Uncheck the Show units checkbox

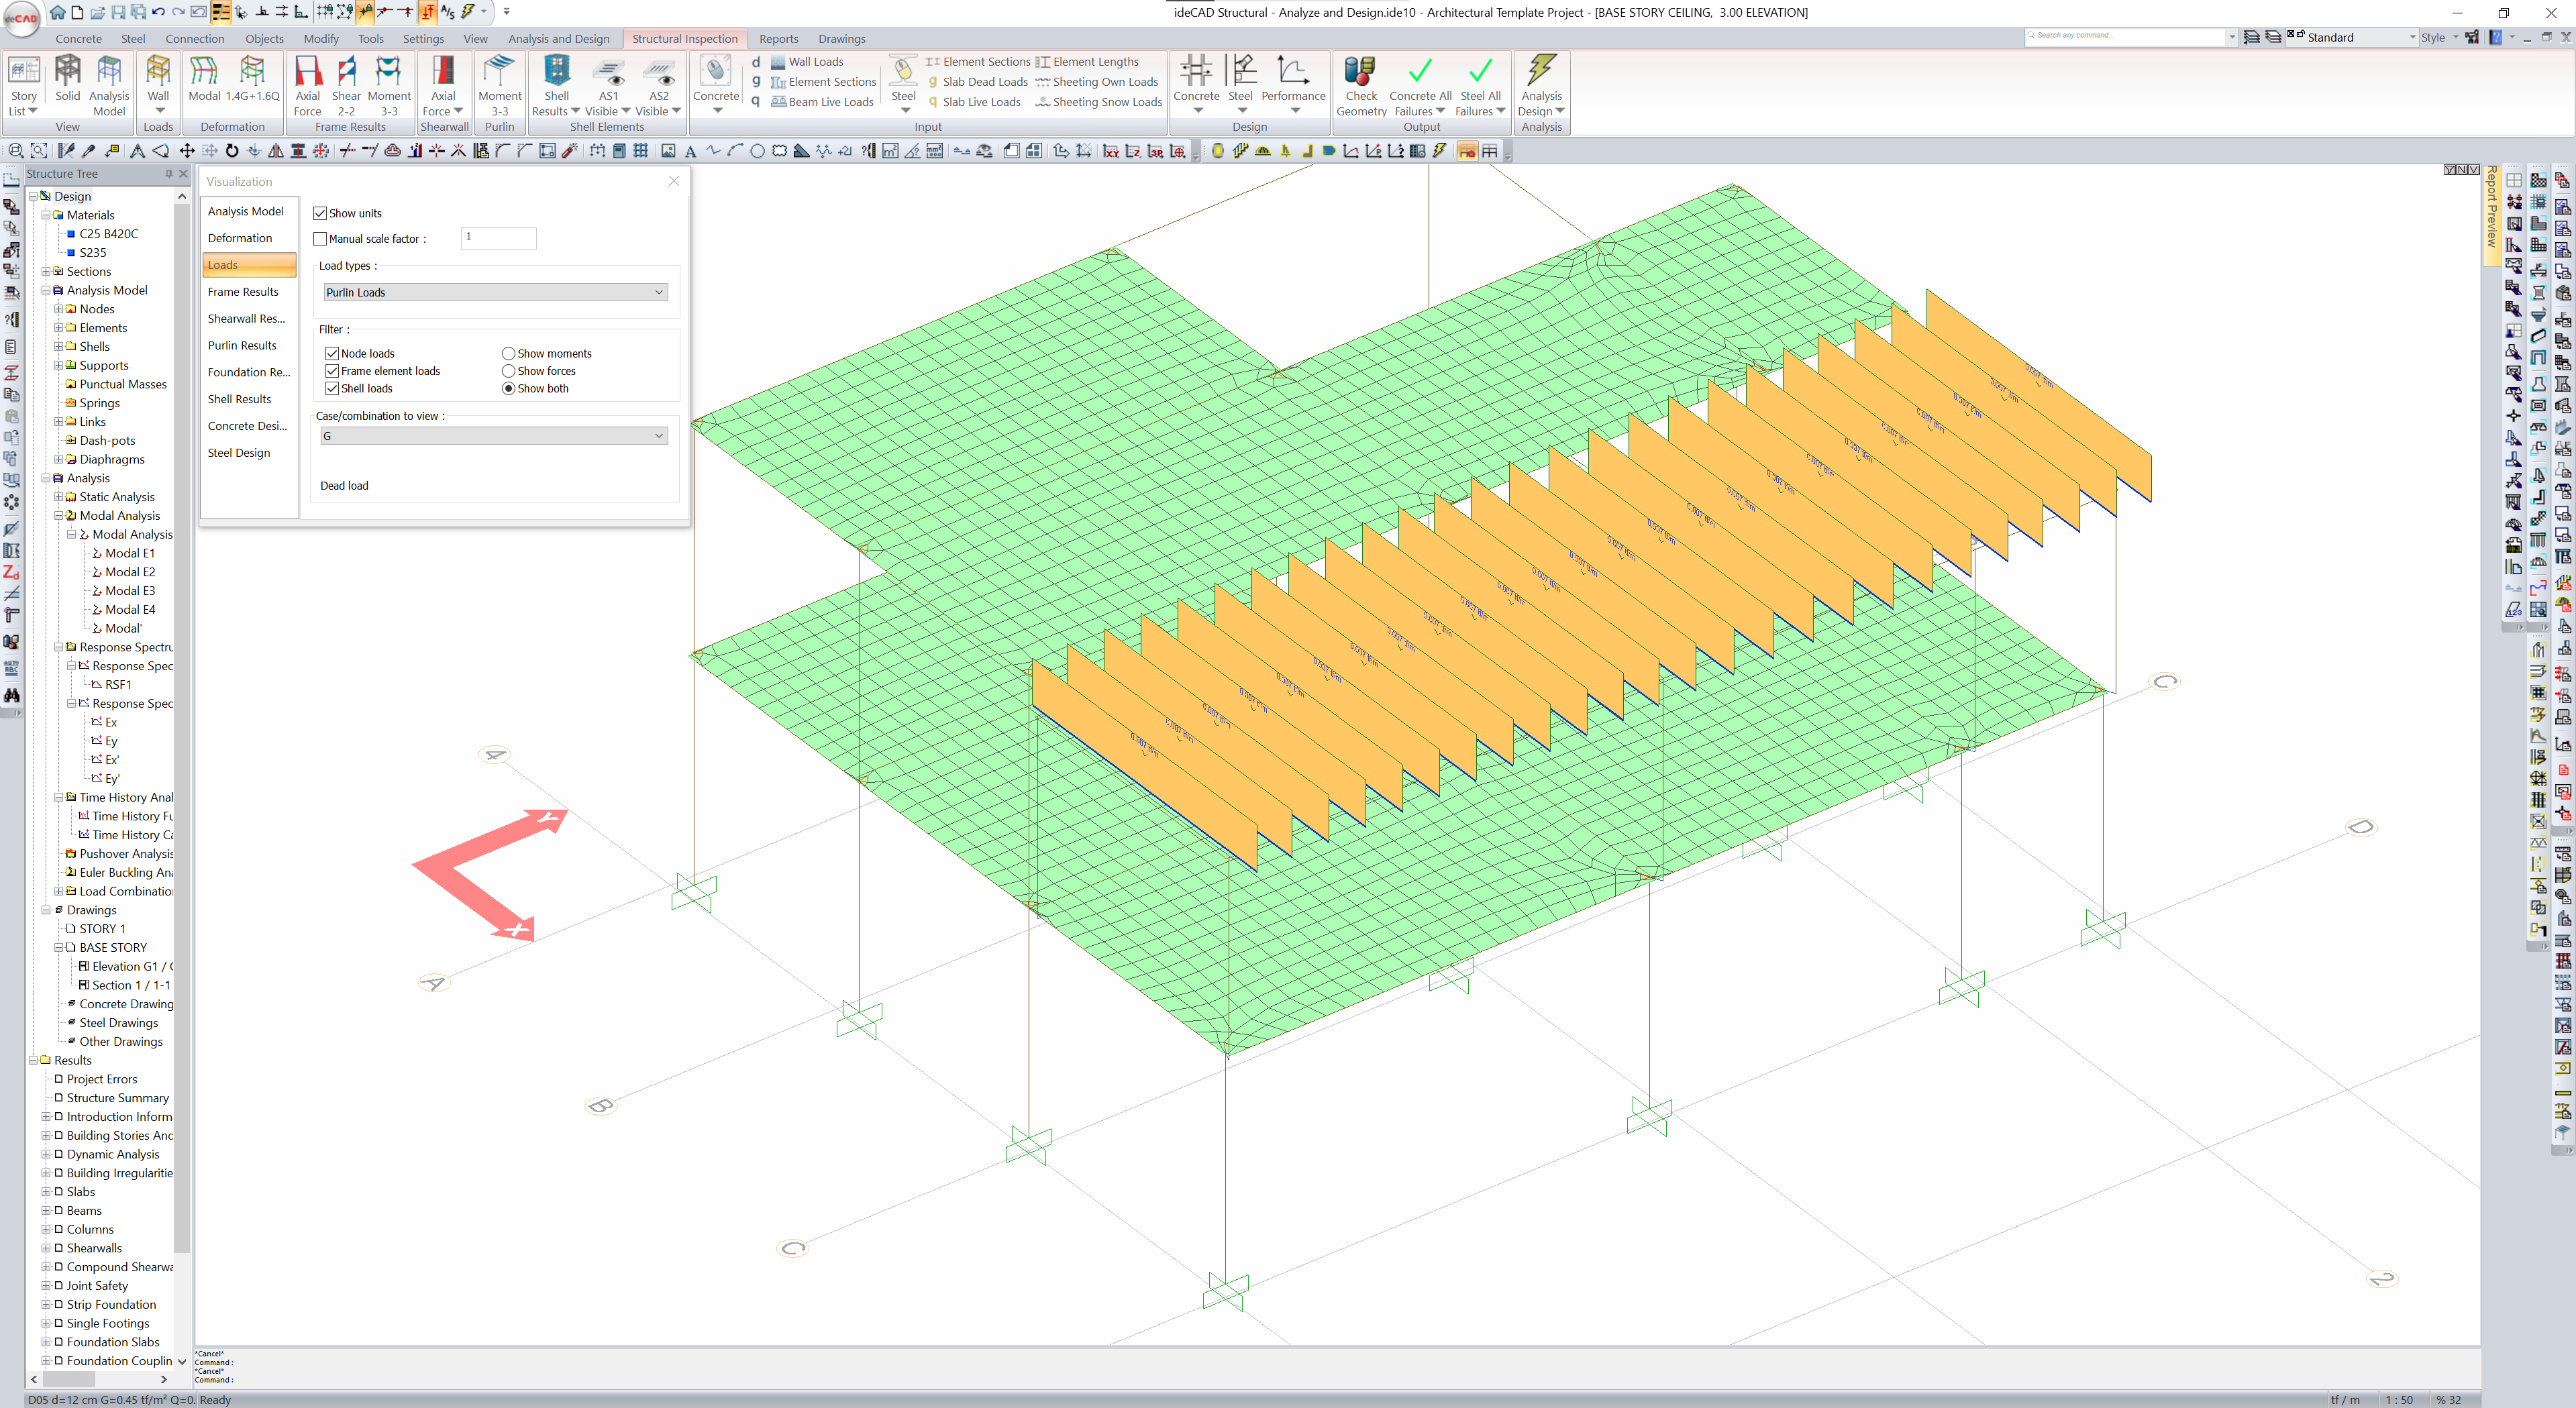tap(320, 213)
